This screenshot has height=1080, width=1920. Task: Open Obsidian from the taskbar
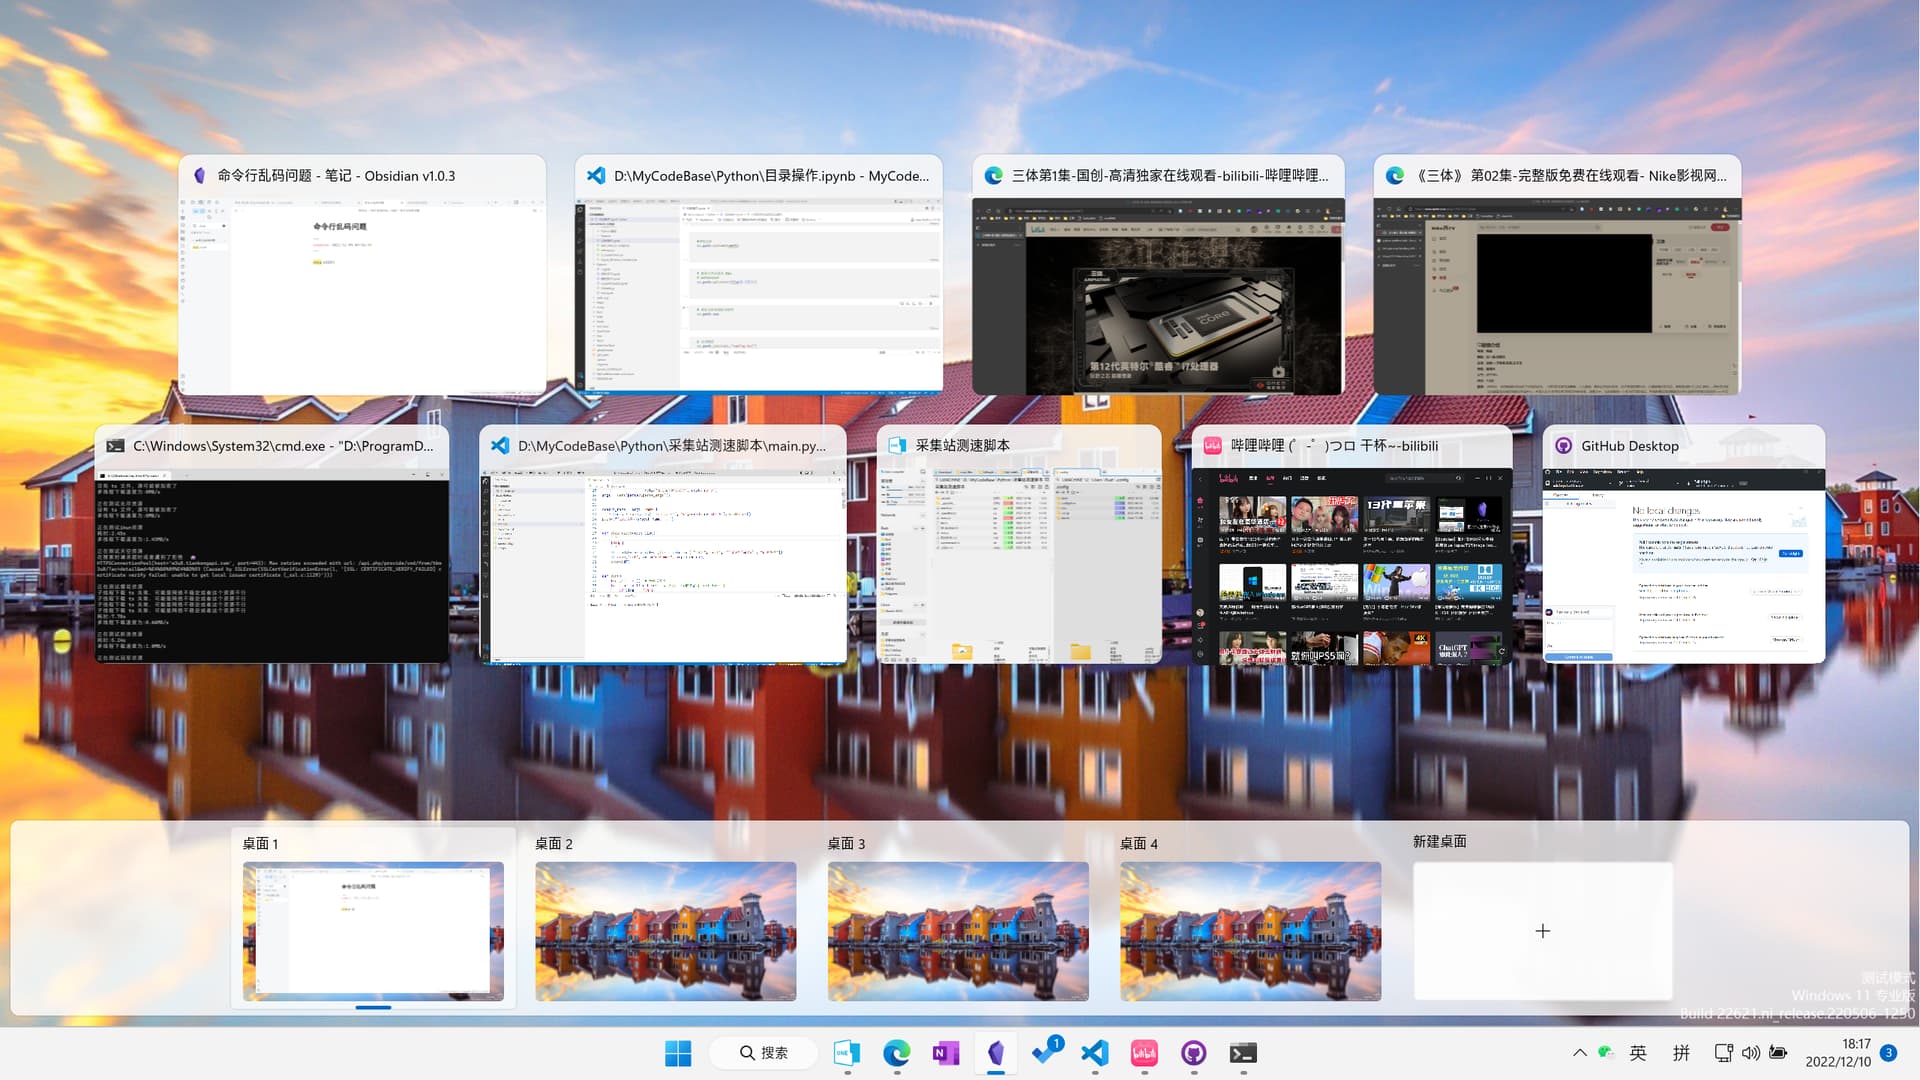995,1053
